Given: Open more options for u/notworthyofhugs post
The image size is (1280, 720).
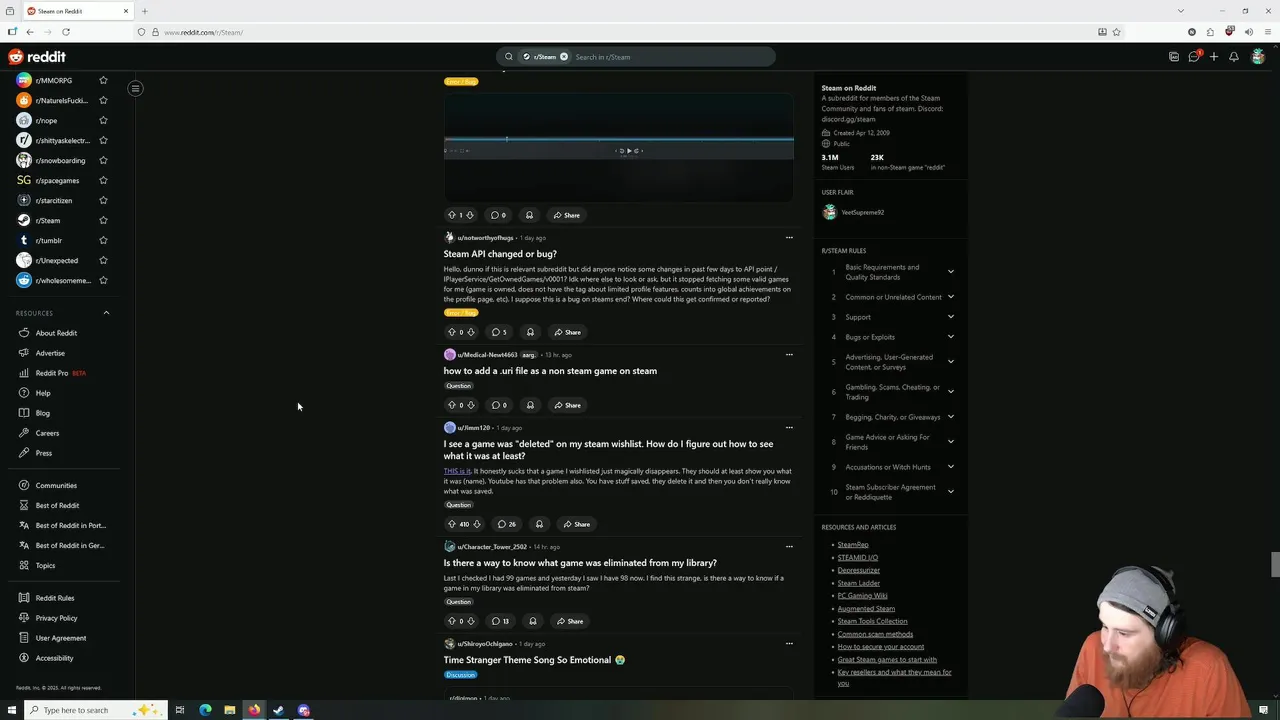Looking at the screenshot, I should click(789, 238).
